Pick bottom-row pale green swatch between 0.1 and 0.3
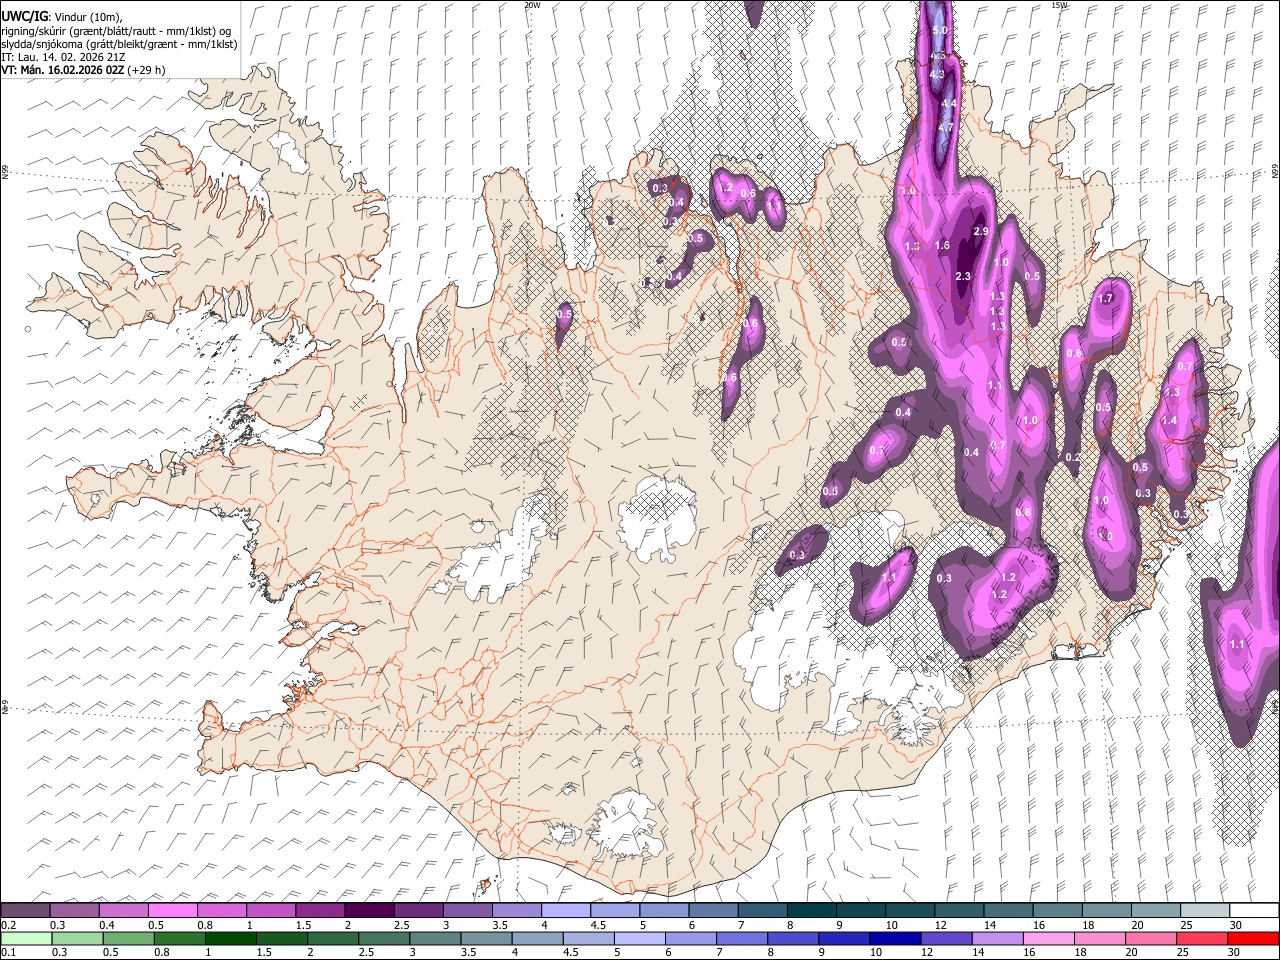The width and height of the screenshot is (1280, 960). [x=26, y=939]
